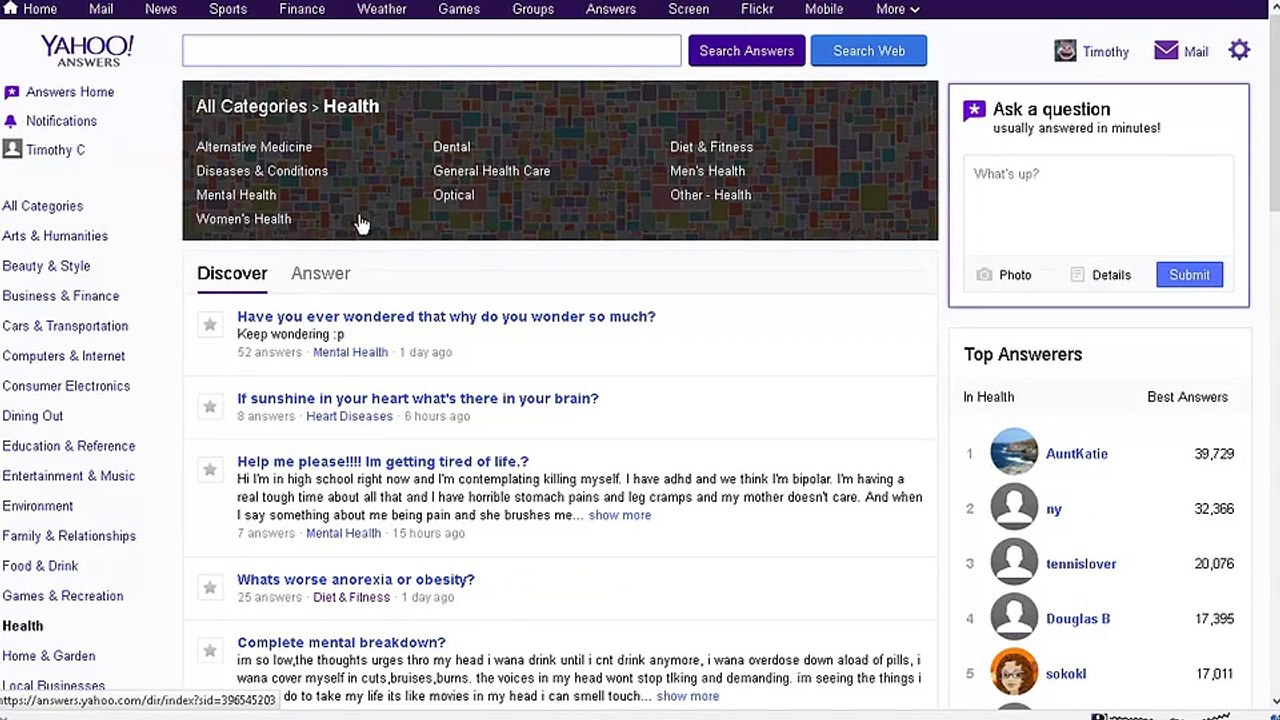Open General Health Care subcategory
Viewport: 1280px width, 720px height.
click(492, 171)
